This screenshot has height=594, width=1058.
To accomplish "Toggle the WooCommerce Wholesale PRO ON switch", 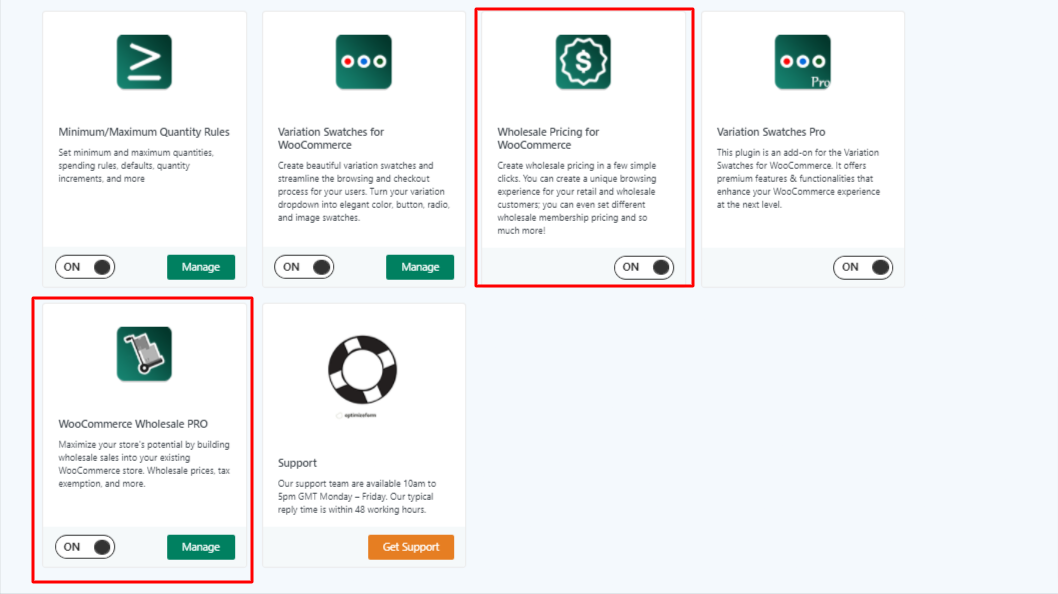I will tap(85, 547).
